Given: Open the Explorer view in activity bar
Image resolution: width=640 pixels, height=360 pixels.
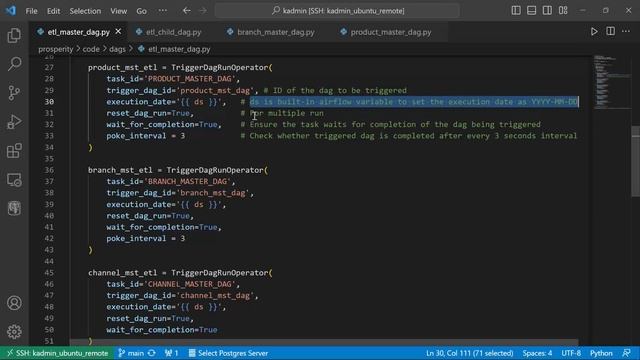Looking at the screenshot, I should pos(14,36).
